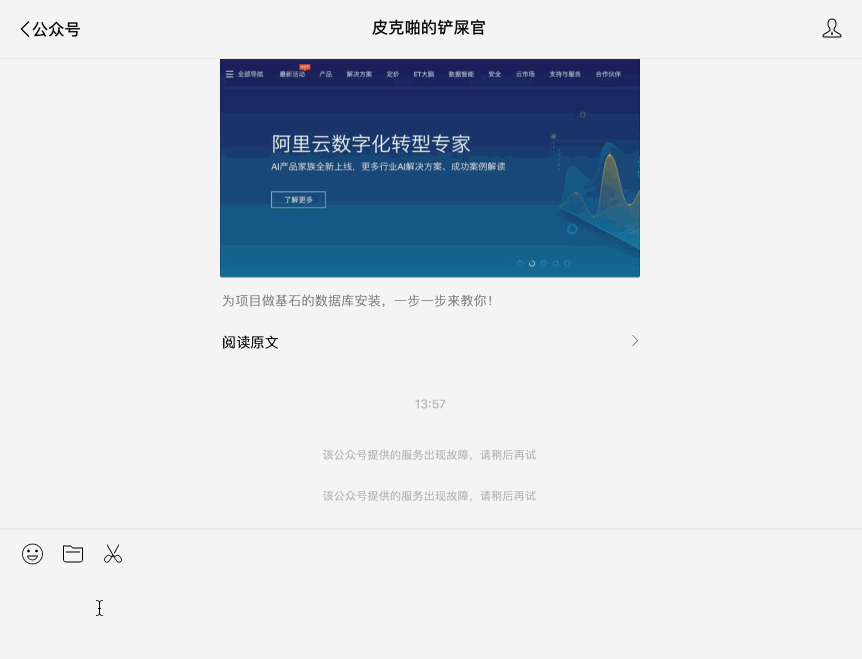Open the 阿里云 article image

430,168
